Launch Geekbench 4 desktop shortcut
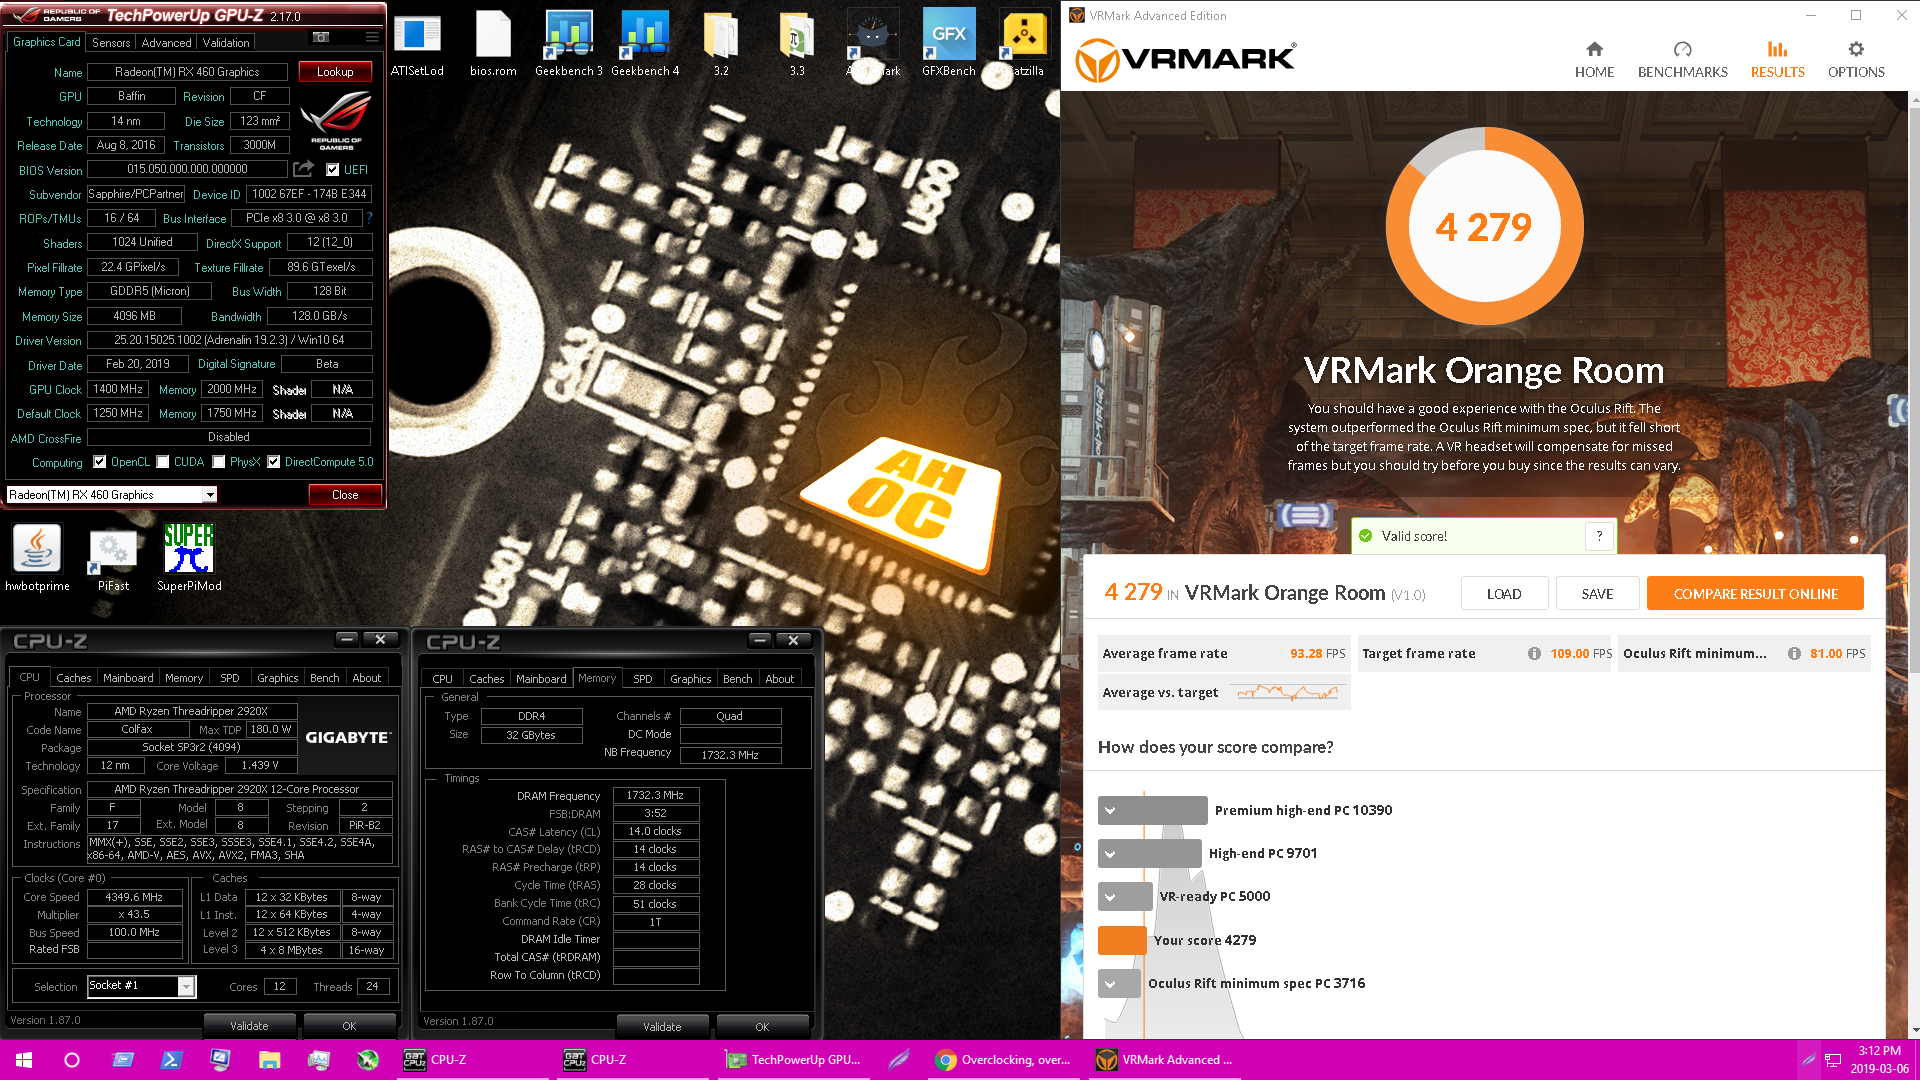 pos(645,44)
